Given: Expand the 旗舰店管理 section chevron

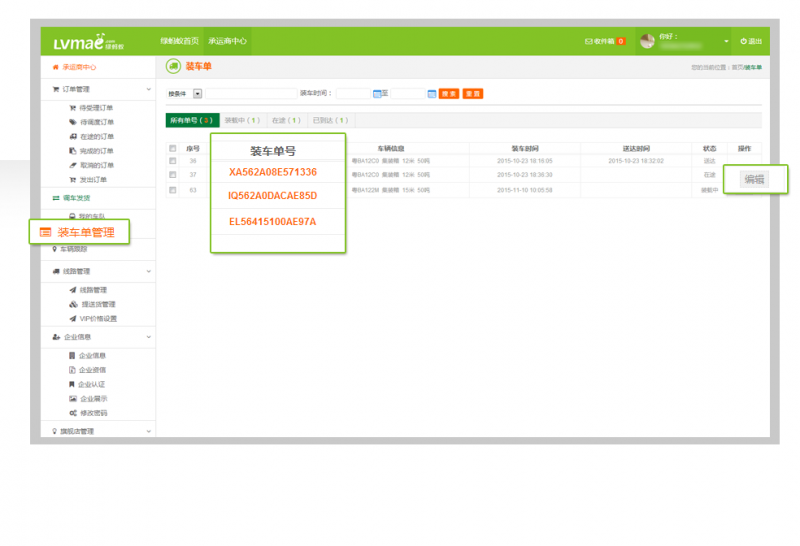Looking at the screenshot, I should tap(148, 431).
